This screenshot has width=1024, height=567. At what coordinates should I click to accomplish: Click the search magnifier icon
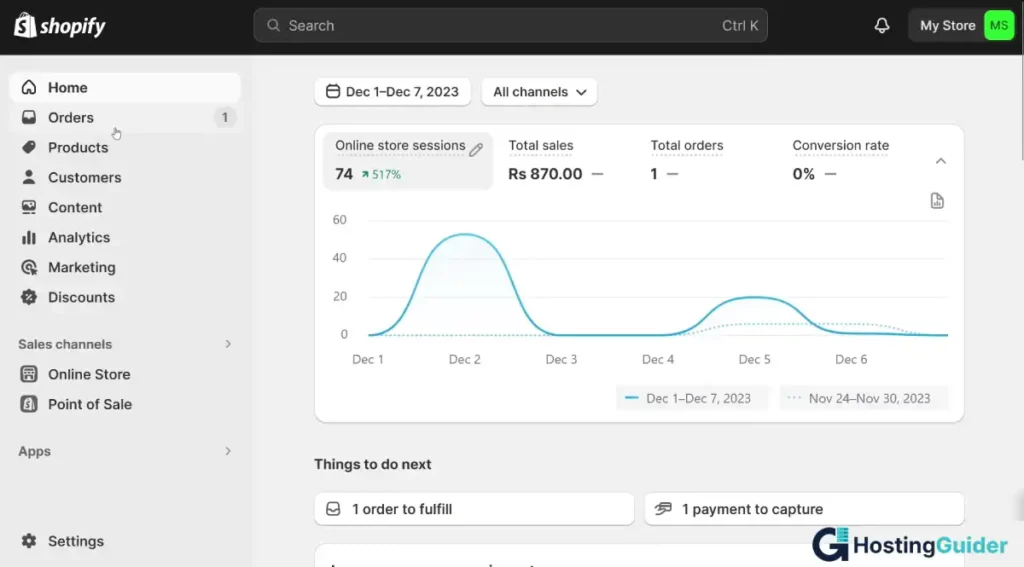click(273, 25)
